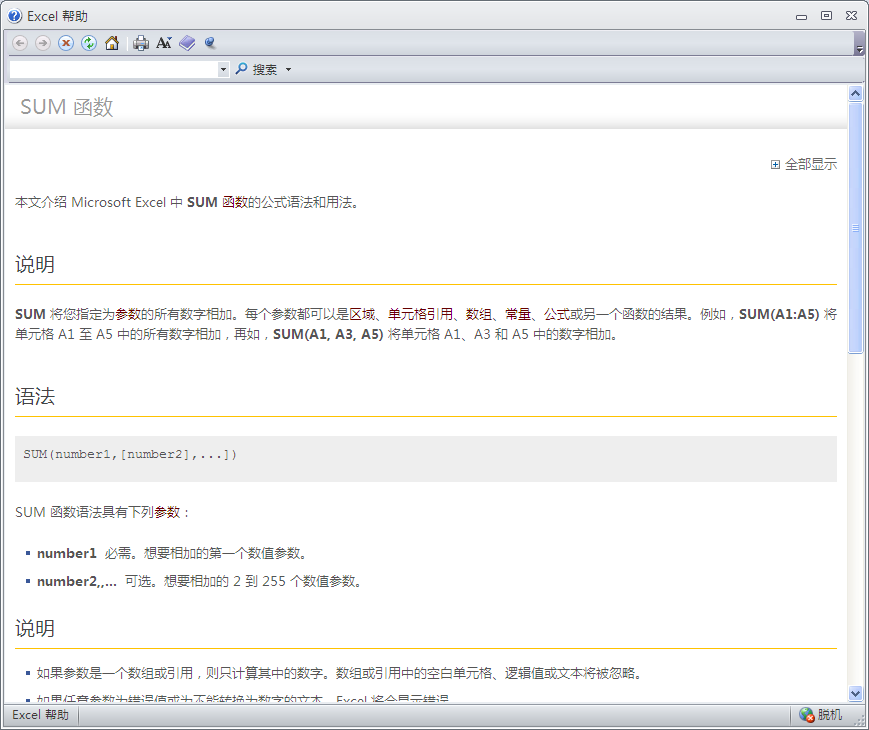Expand all sections with 全部显示
Viewport: 869px width, 730px height.
click(804, 164)
